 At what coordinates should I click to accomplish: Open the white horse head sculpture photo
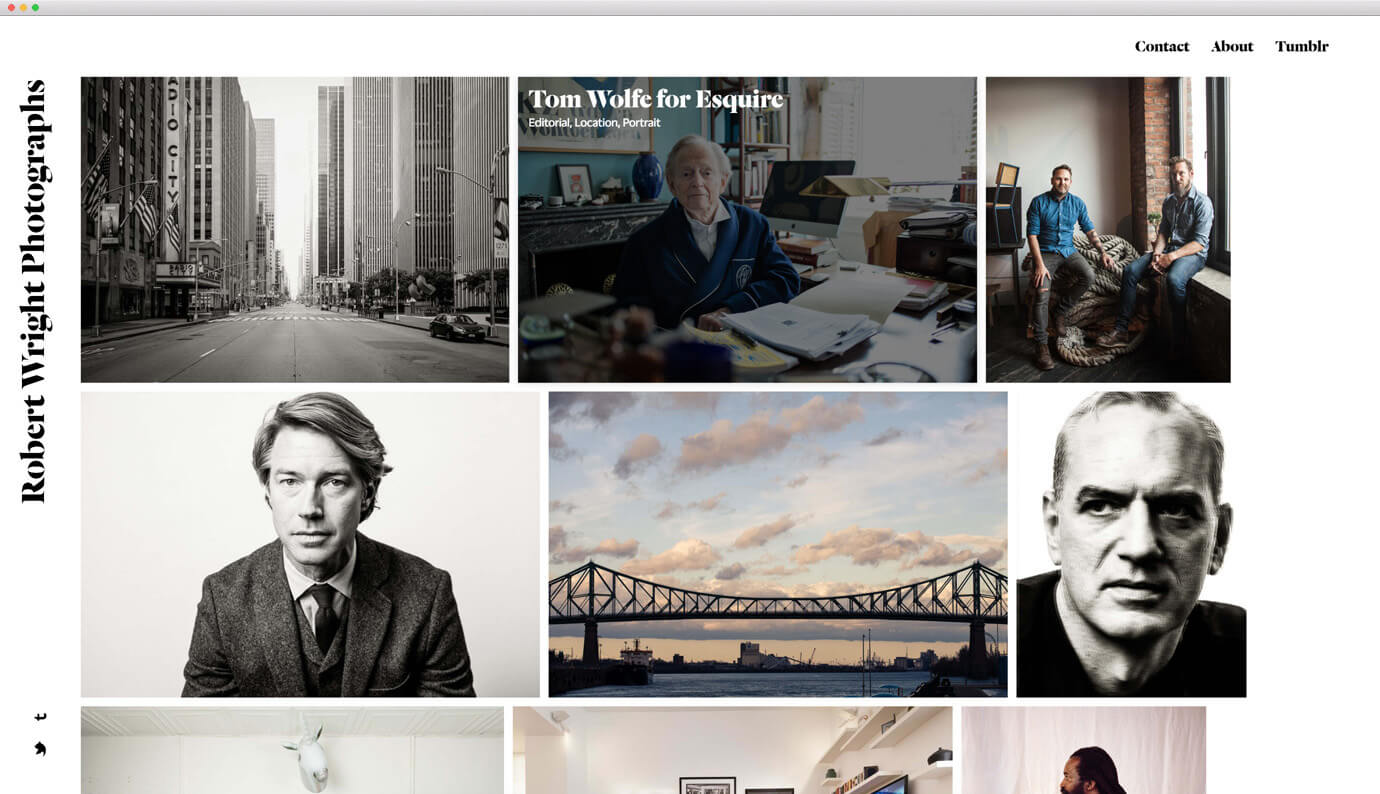point(292,750)
